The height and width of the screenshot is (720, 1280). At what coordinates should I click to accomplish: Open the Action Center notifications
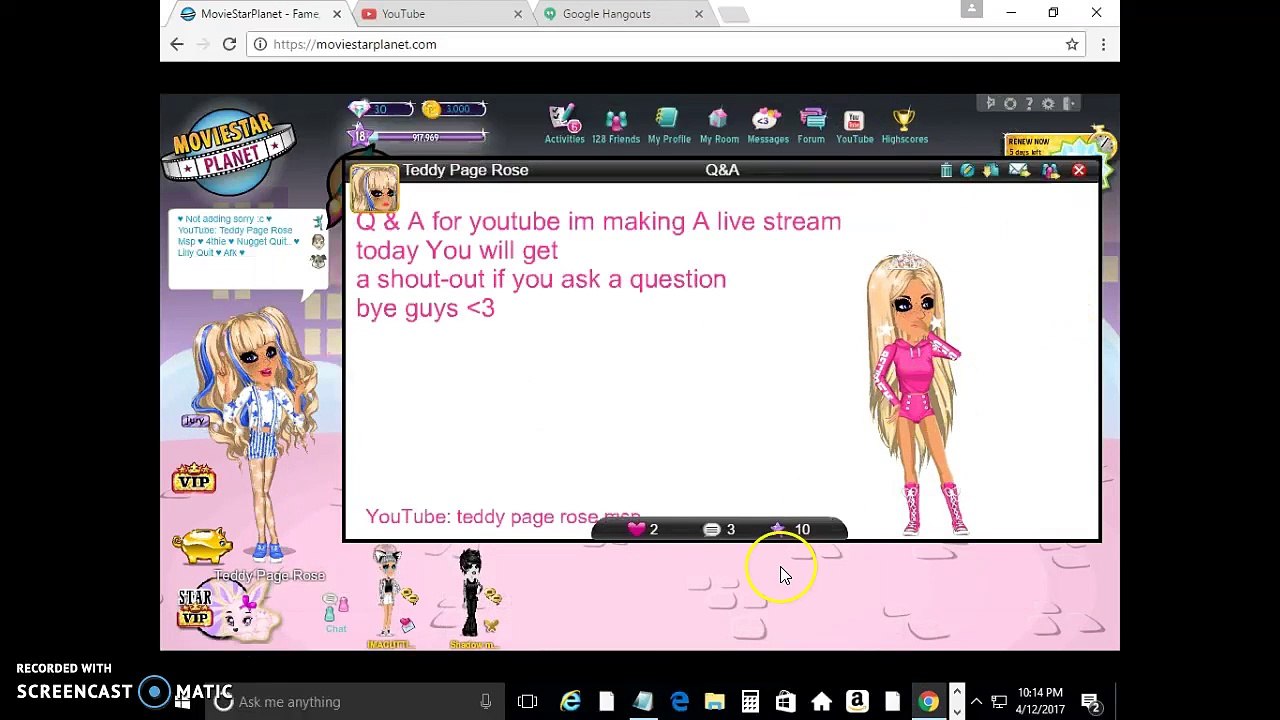(x=1091, y=702)
